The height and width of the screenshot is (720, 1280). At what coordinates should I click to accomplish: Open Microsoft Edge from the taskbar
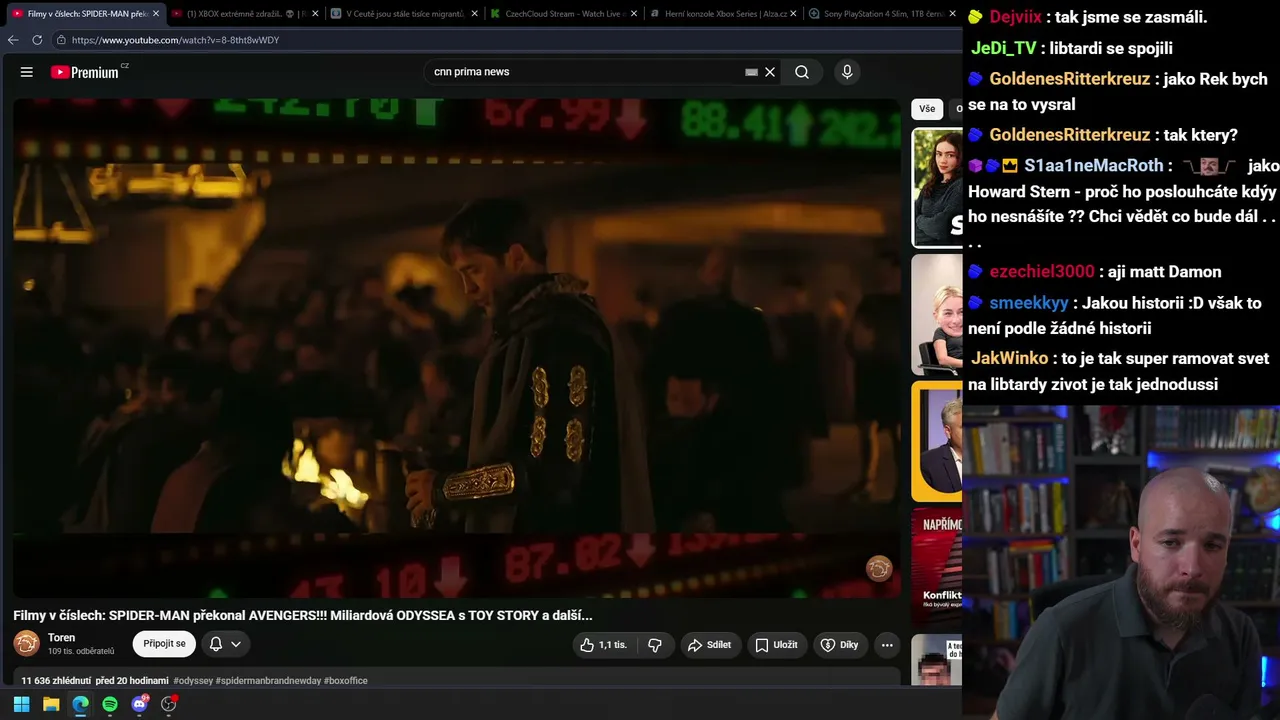80,704
